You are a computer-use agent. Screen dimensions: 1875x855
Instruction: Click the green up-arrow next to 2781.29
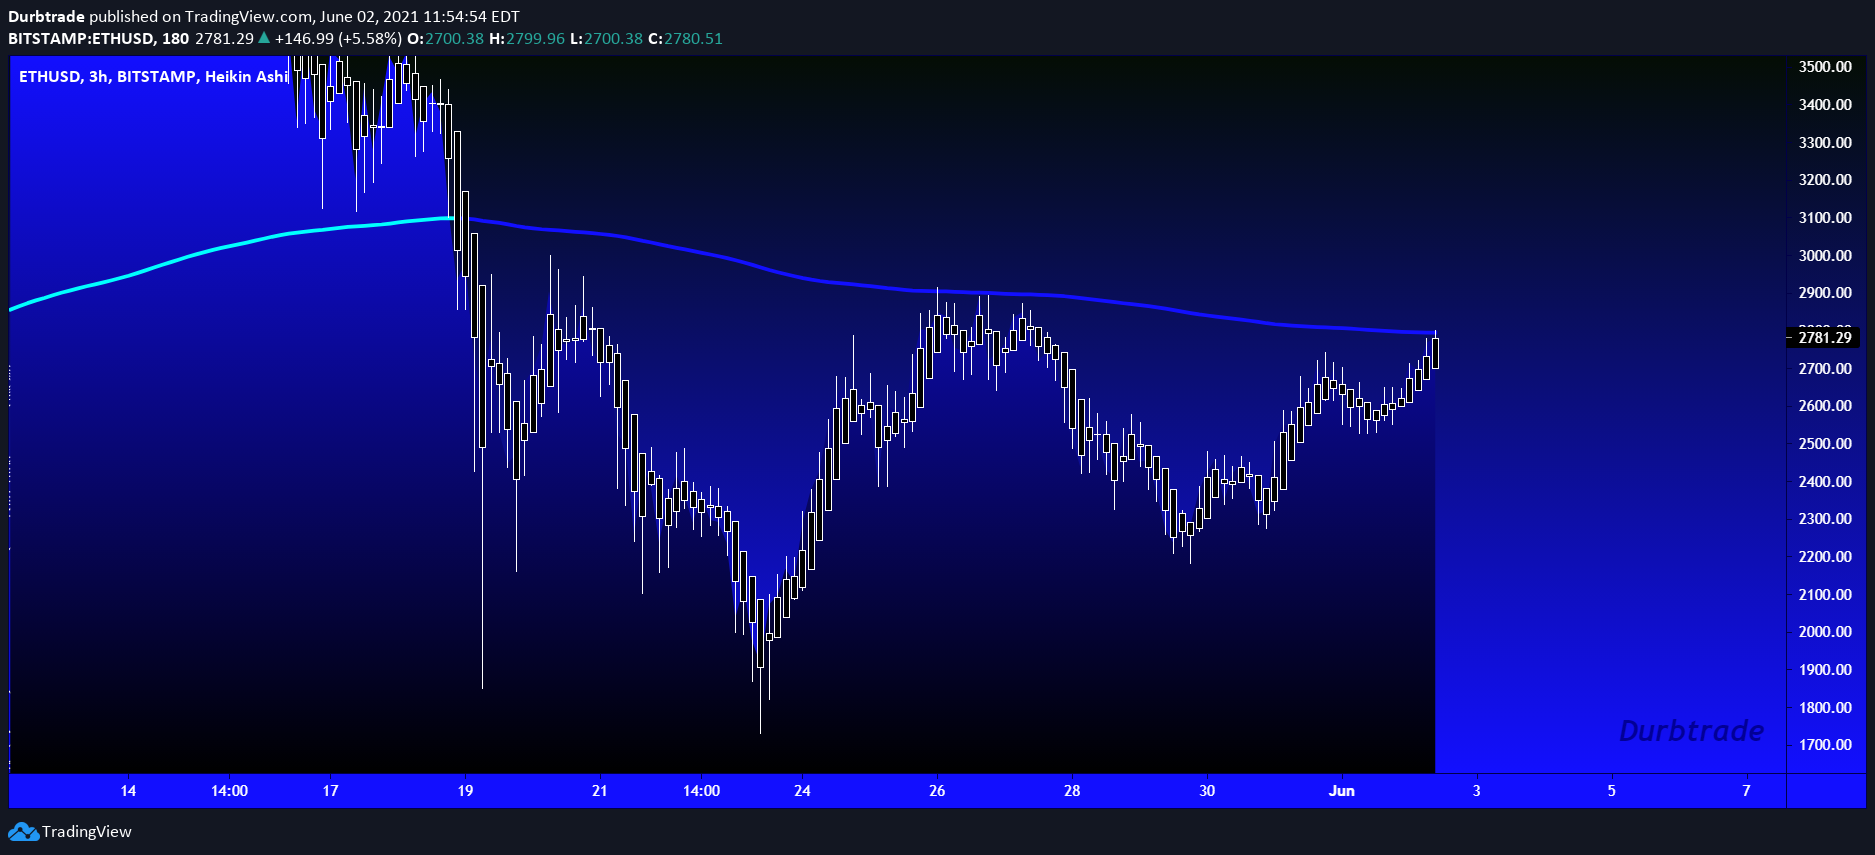coord(264,38)
